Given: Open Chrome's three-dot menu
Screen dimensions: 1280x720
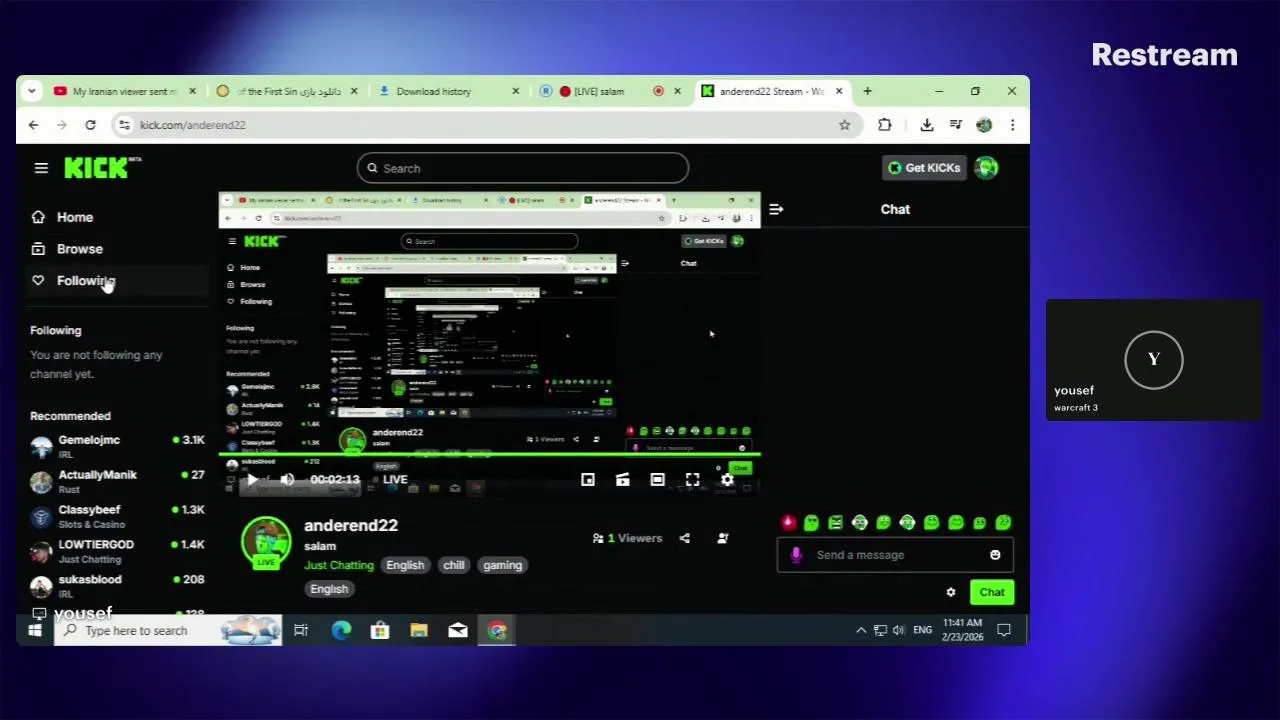Looking at the screenshot, I should coord(1012,125).
